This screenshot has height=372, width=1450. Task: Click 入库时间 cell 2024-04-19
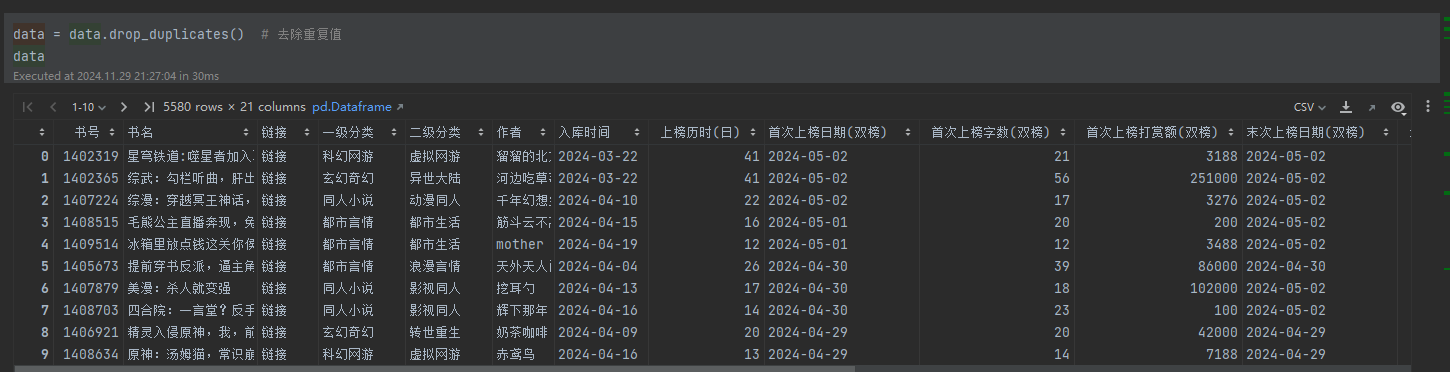coord(600,244)
